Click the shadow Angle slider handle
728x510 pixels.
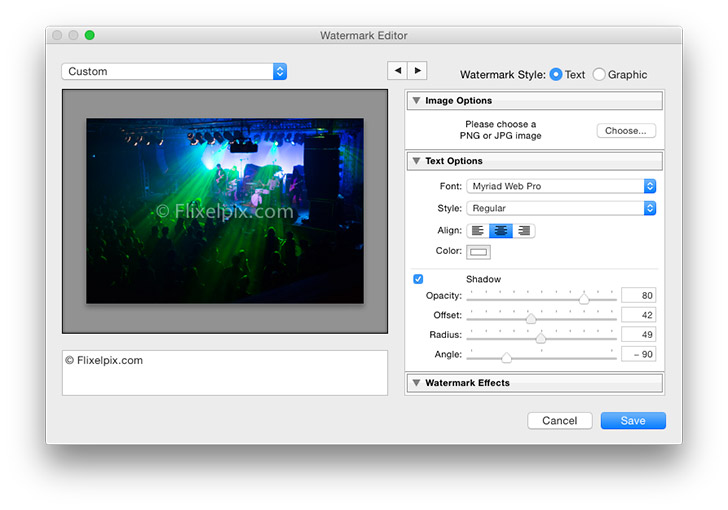(507, 357)
